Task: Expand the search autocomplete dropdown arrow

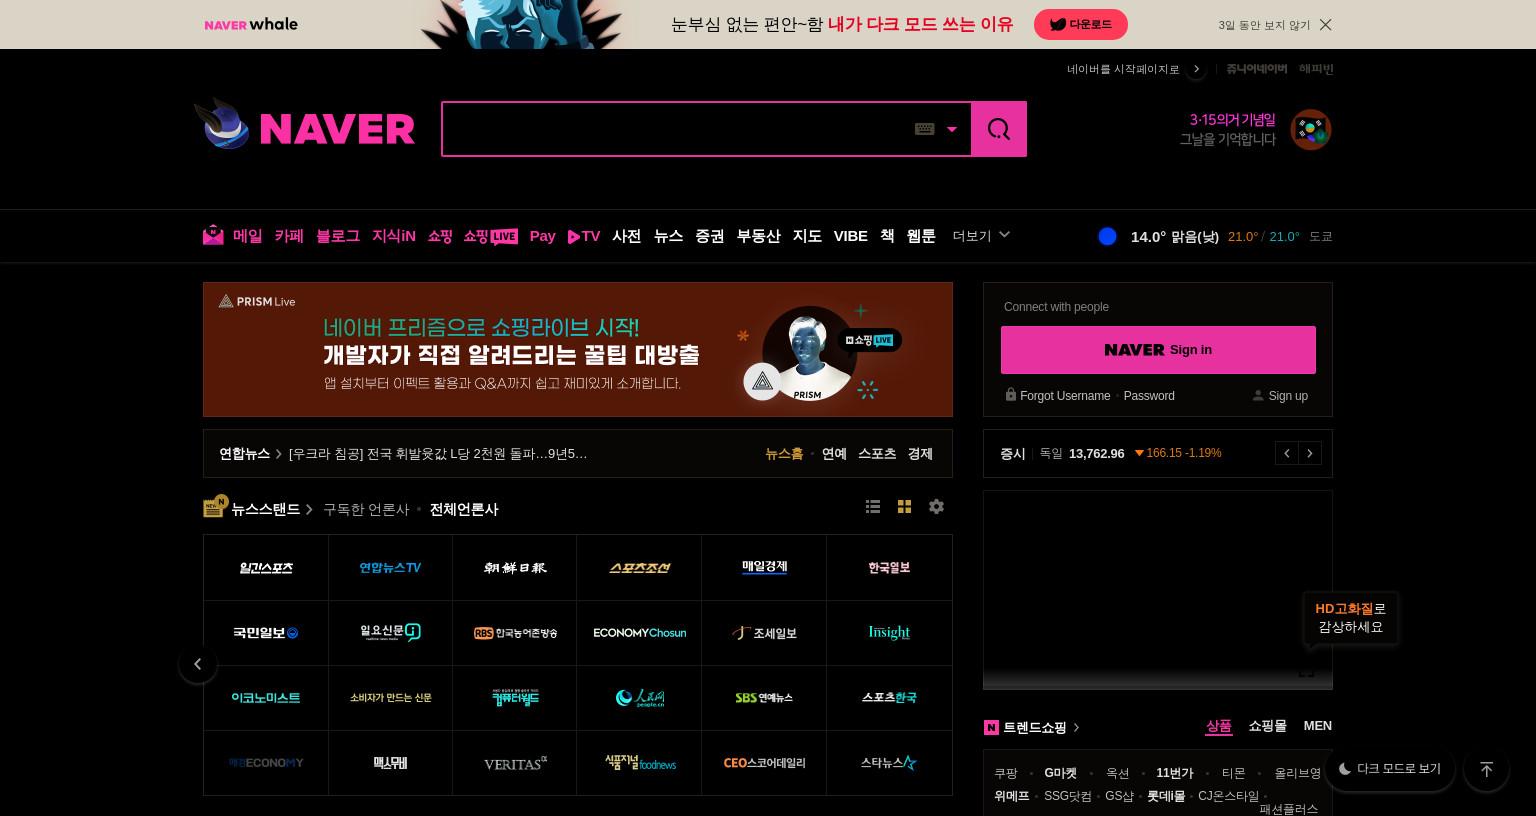Action: tap(952, 129)
